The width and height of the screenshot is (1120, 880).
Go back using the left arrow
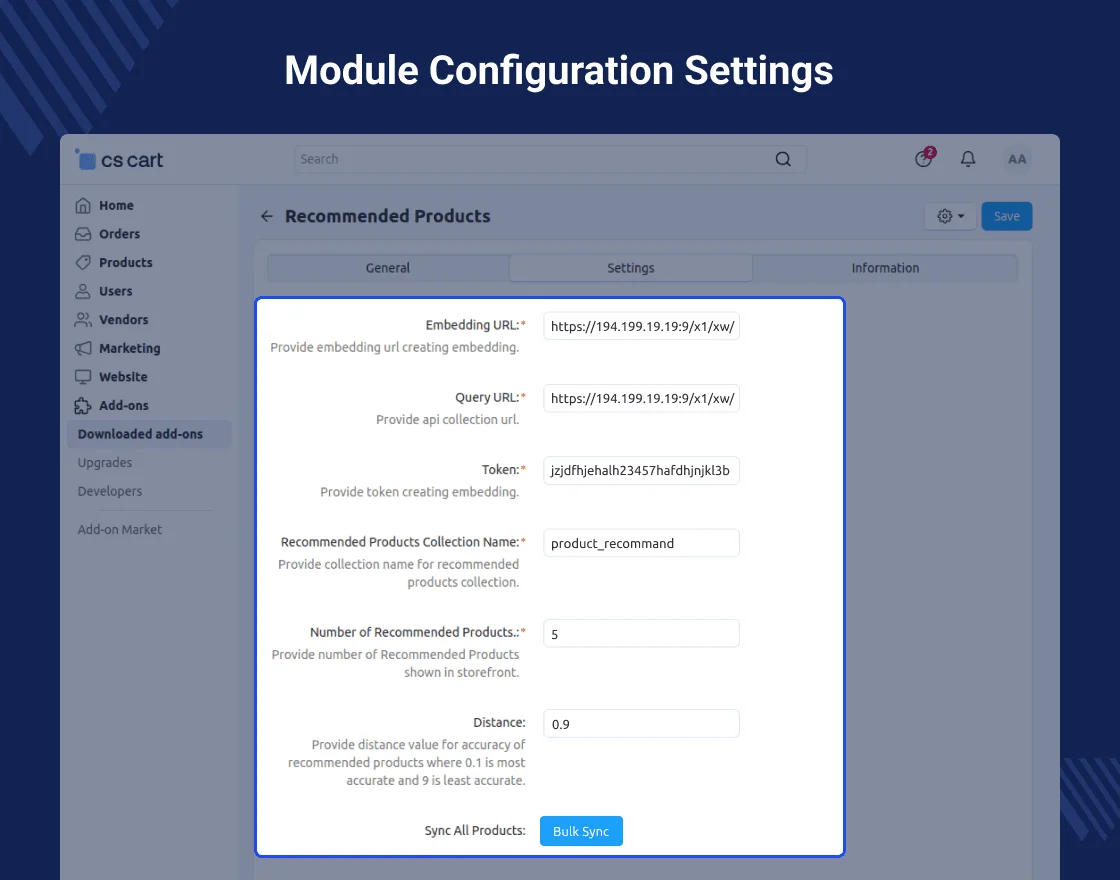(x=267, y=216)
